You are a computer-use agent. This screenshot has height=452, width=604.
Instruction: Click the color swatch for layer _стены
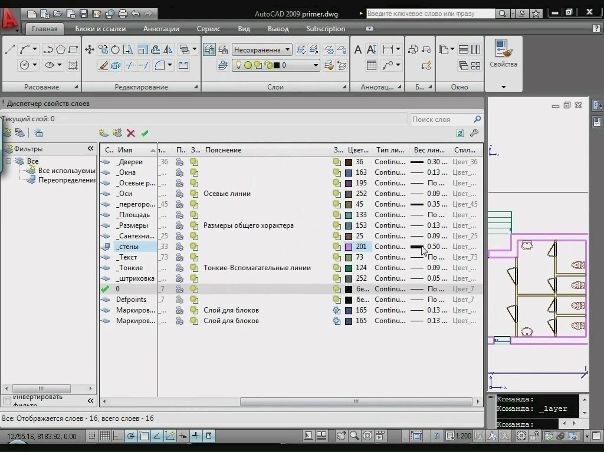pyautogui.click(x=347, y=246)
